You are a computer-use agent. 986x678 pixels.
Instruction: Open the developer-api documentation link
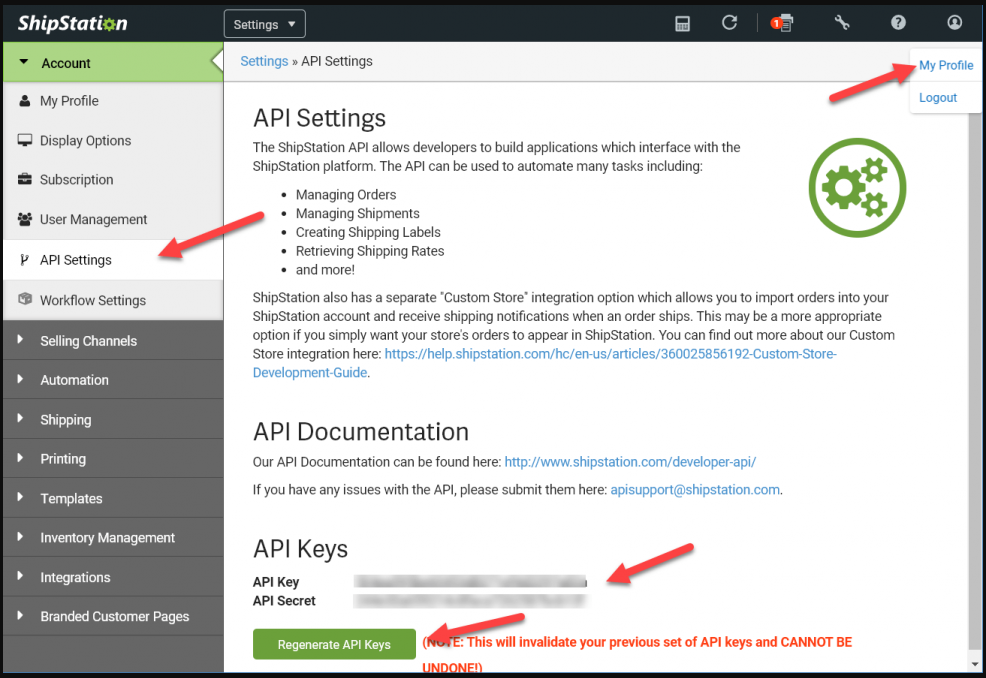630,462
